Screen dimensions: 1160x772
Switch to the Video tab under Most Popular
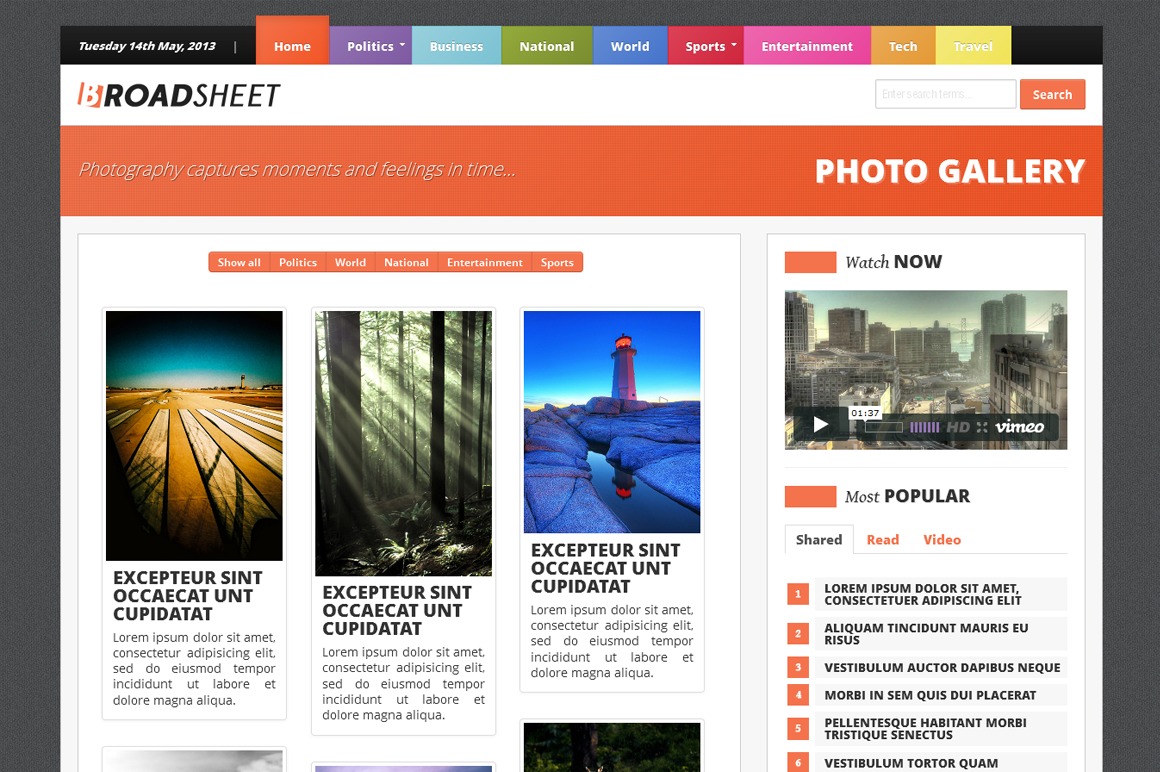[941, 539]
